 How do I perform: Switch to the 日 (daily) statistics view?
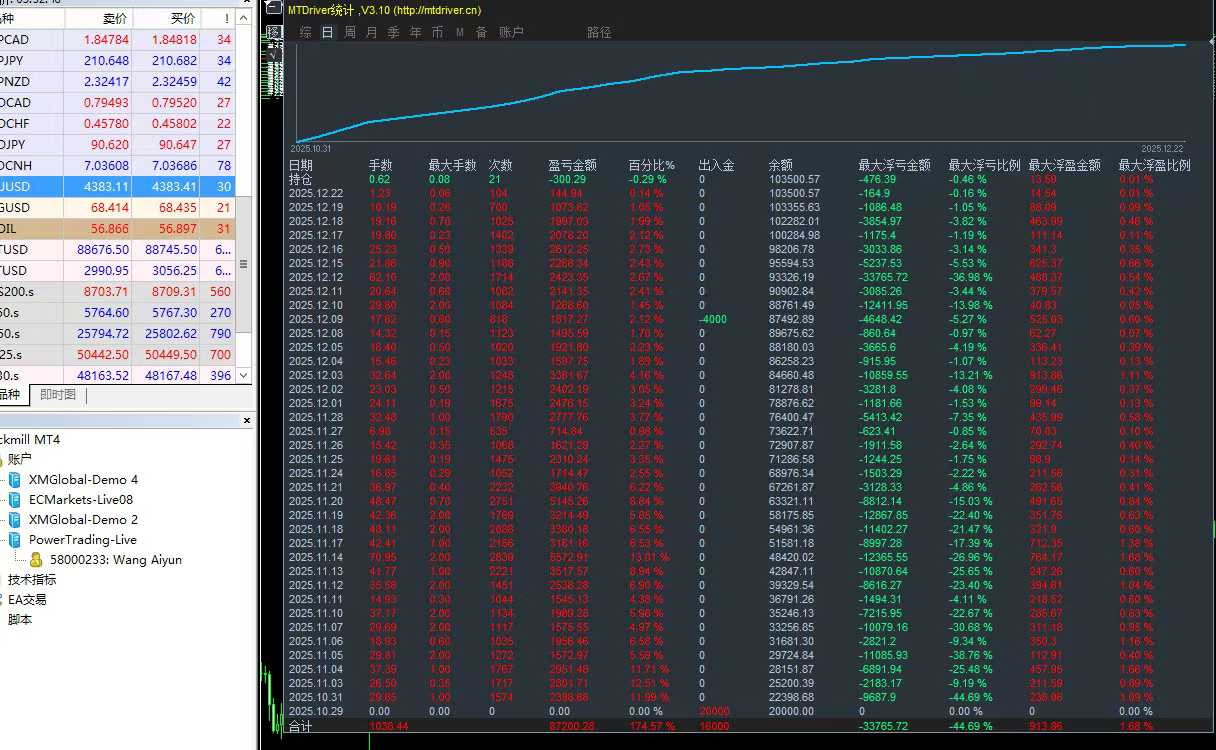point(327,32)
